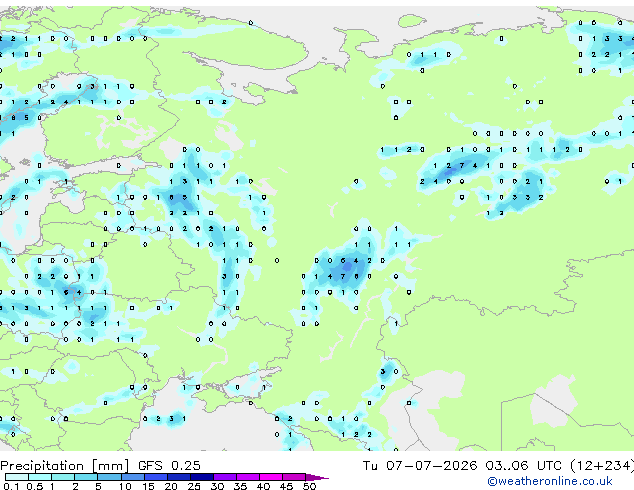The image size is (634, 490).
Task: Click the purple arrow tip past 50 on the legend
Action: coord(317,477)
